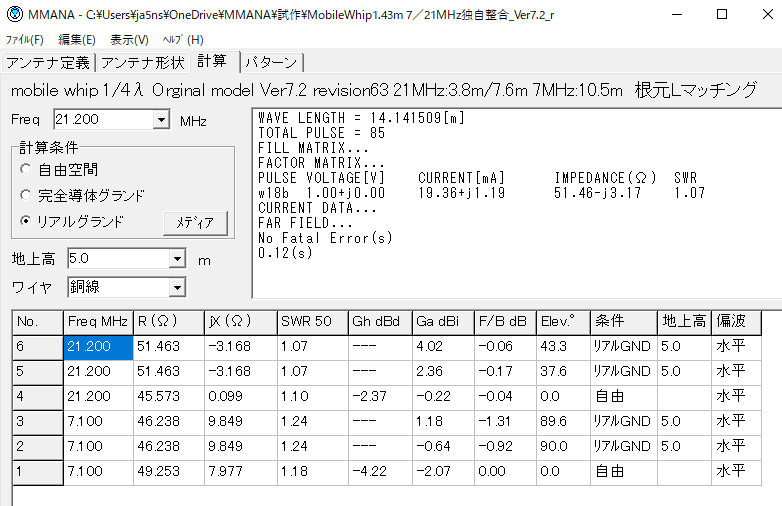Click Ga dBi value 4.02

[443, 347]
